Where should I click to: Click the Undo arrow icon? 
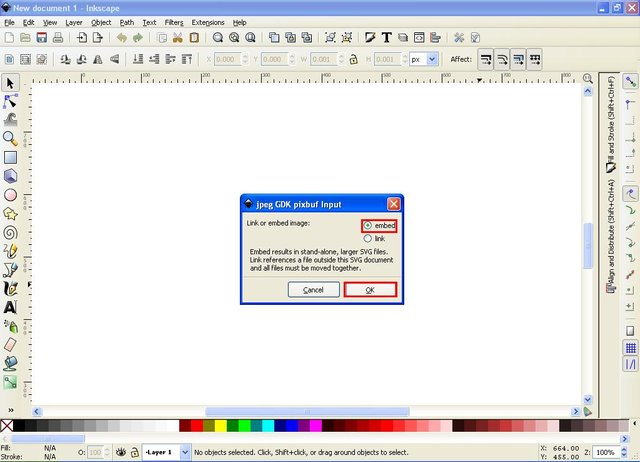[x=122, y=38]
